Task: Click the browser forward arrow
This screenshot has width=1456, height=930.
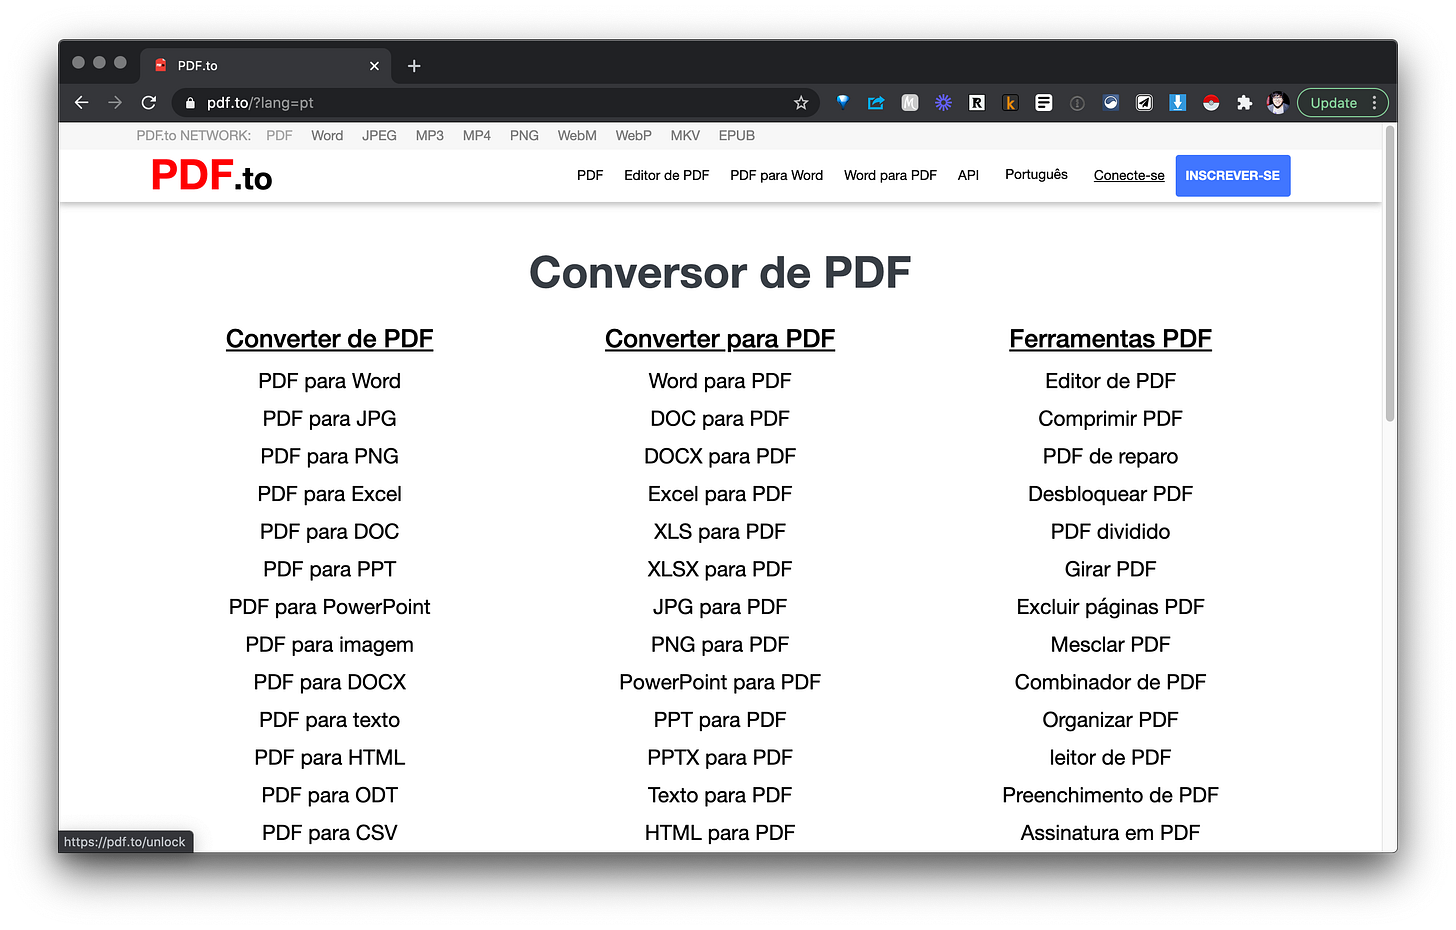Action: coord(115,103)
